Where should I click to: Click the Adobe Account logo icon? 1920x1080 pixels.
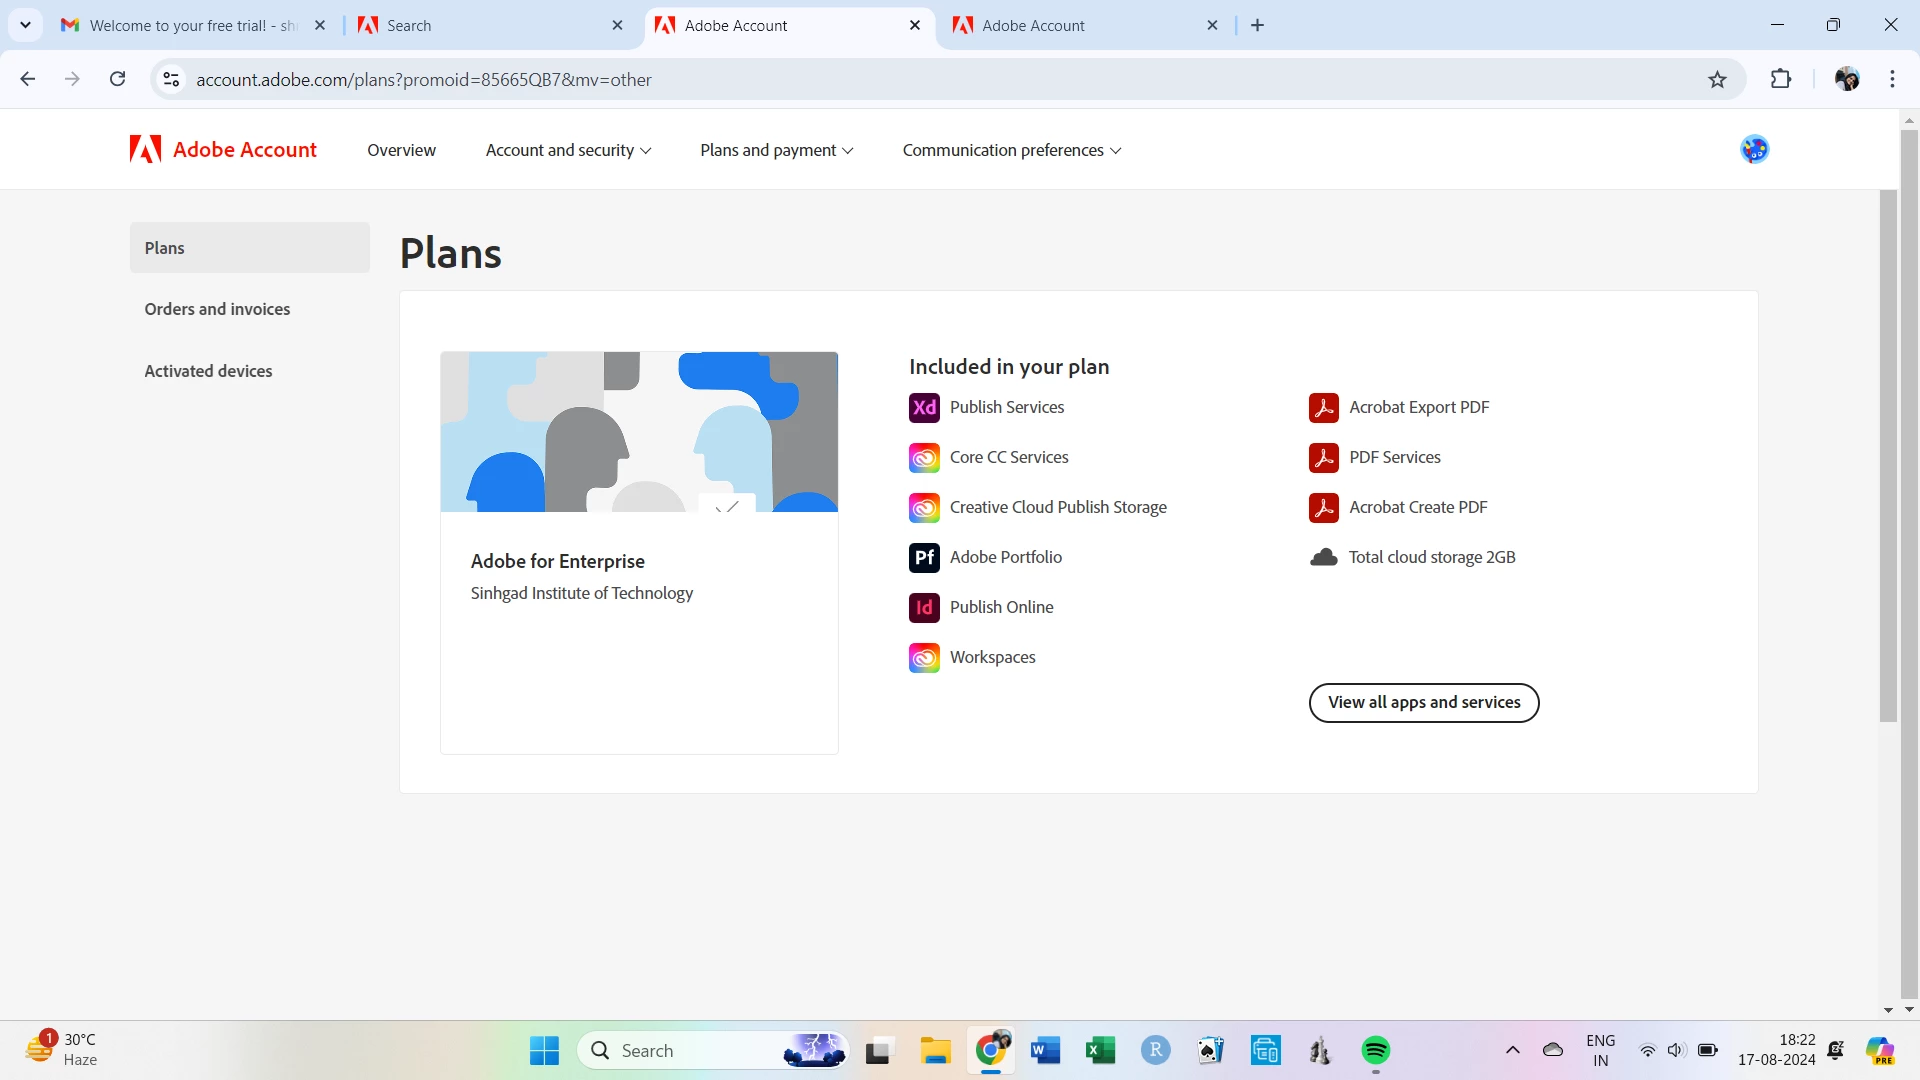[145, 150]
